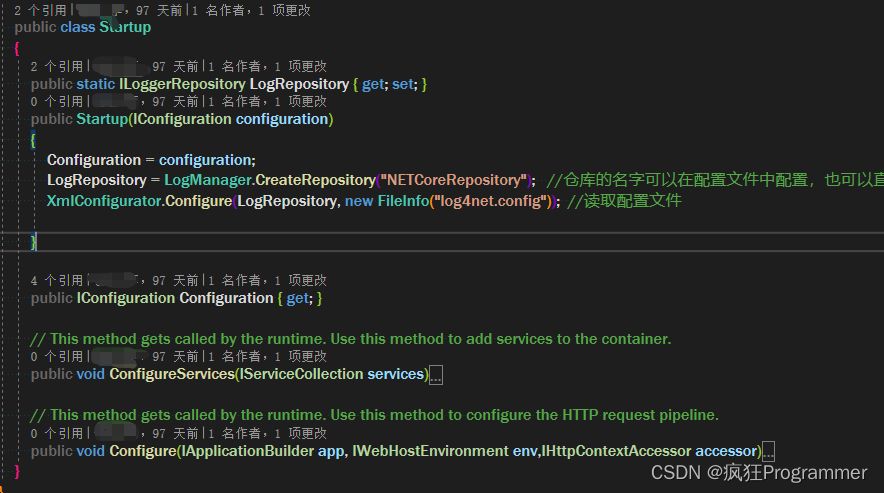Image resolution: width=884 pixels, height=493 pixels.
Task: Open CodeLens above class Startup declaration
Action: tap(162, 10)
